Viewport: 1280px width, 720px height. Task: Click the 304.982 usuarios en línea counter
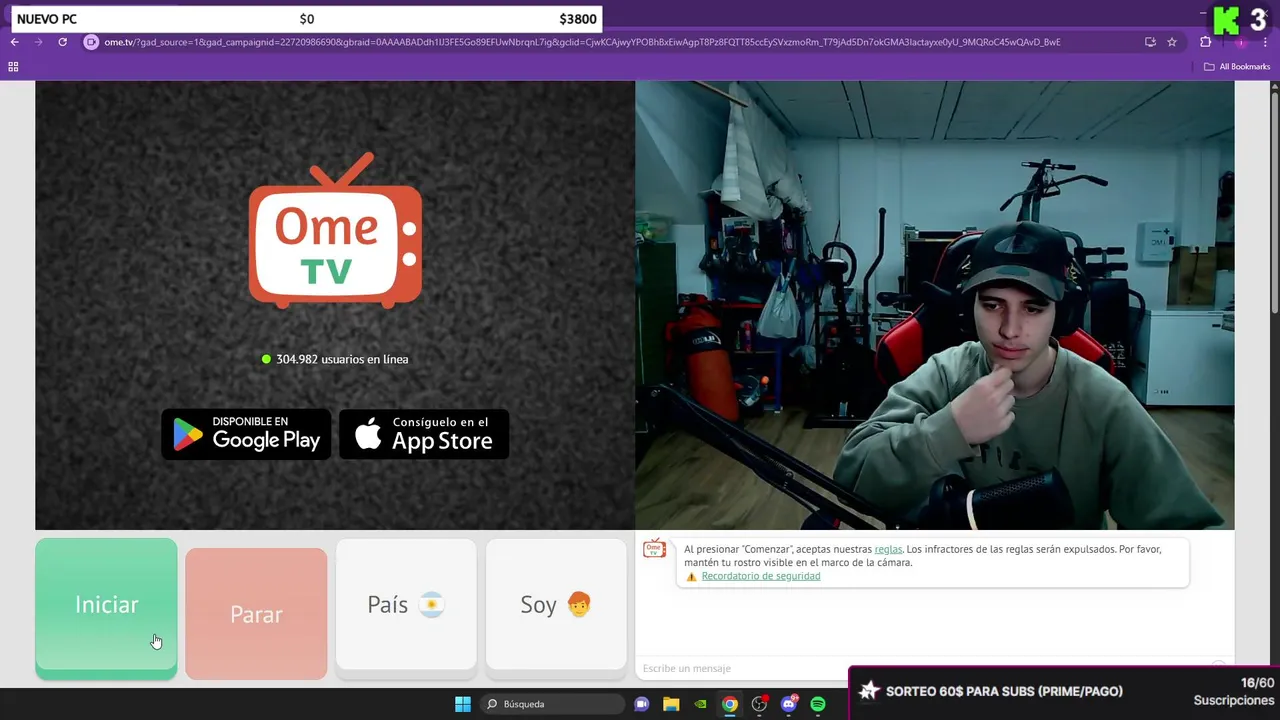[335, 359]
